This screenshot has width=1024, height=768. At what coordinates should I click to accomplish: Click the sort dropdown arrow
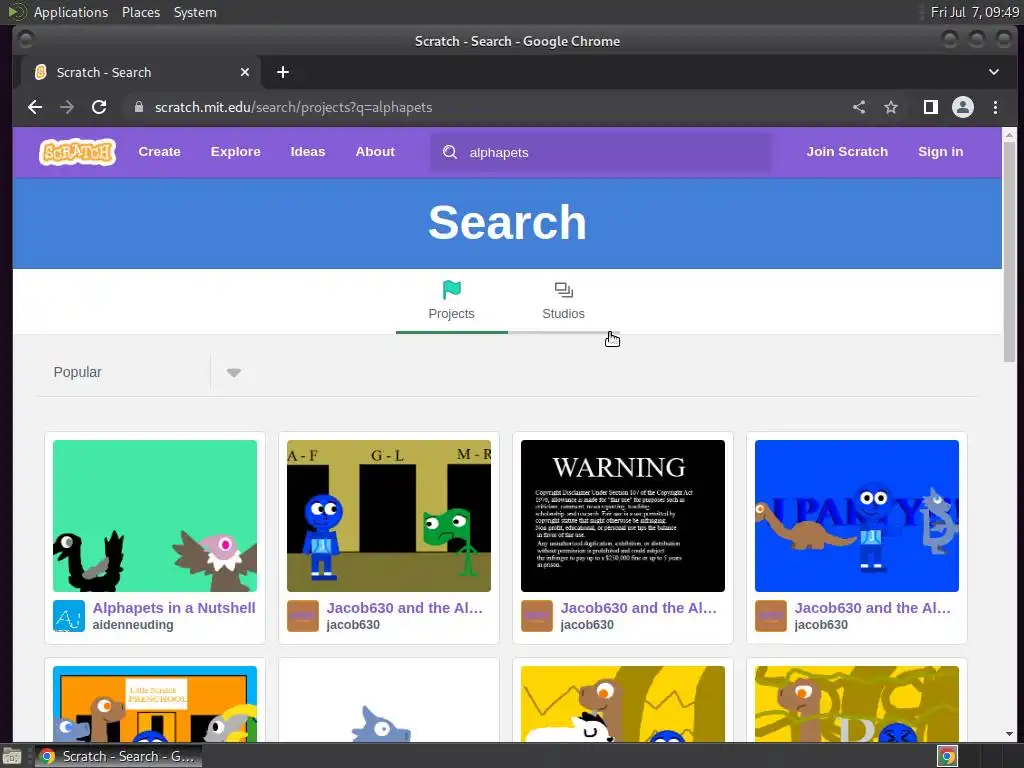[x=233, y=373]
